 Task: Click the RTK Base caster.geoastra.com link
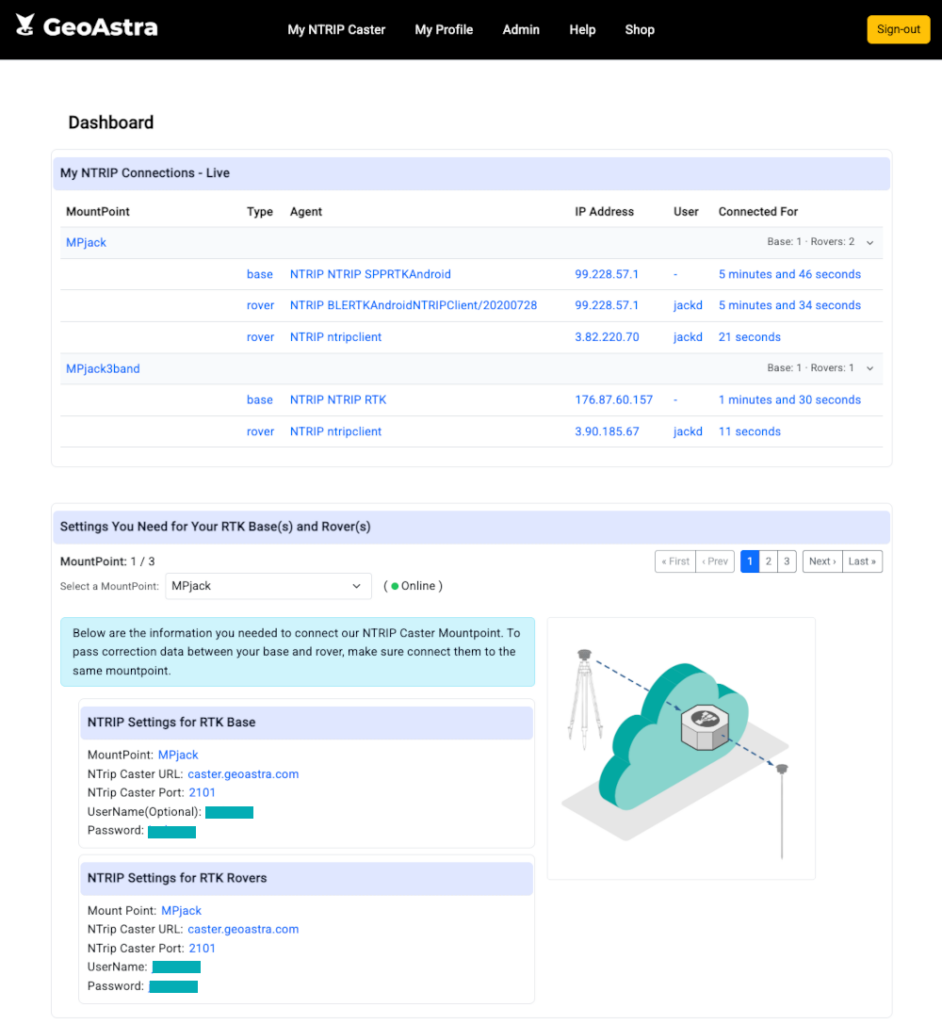tap(243, 774)
